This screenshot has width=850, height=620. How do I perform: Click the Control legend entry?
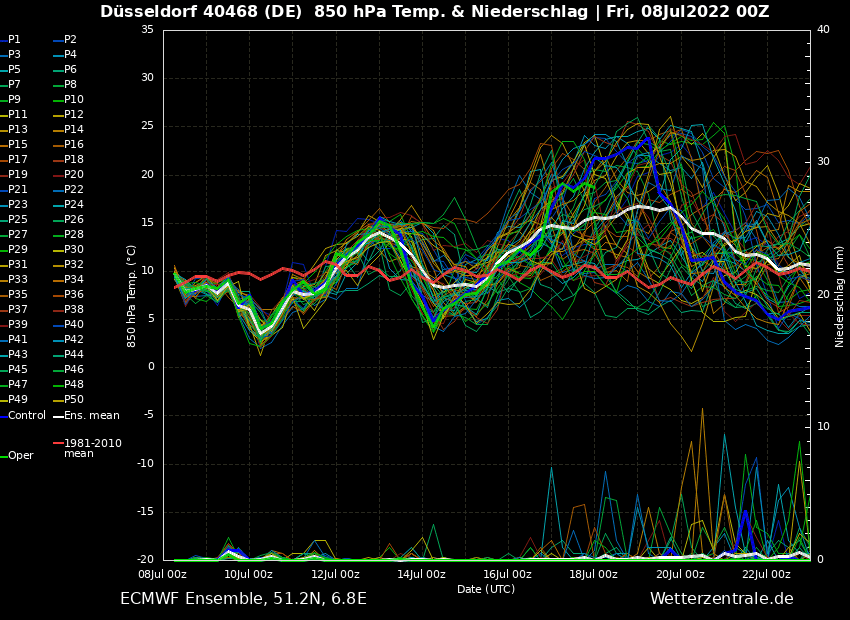pyautogui.click(x=27, y=415)
